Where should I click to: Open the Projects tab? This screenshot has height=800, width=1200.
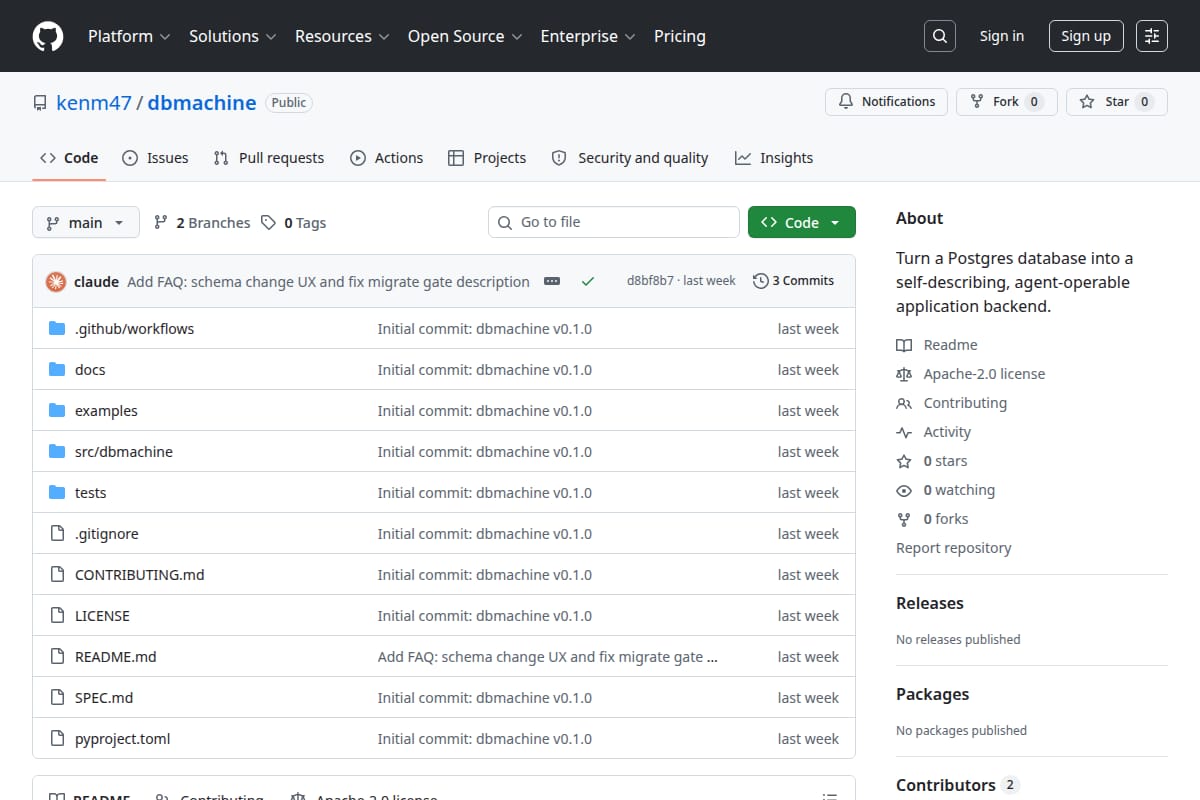pyautogui.click(x=487, y=158)
